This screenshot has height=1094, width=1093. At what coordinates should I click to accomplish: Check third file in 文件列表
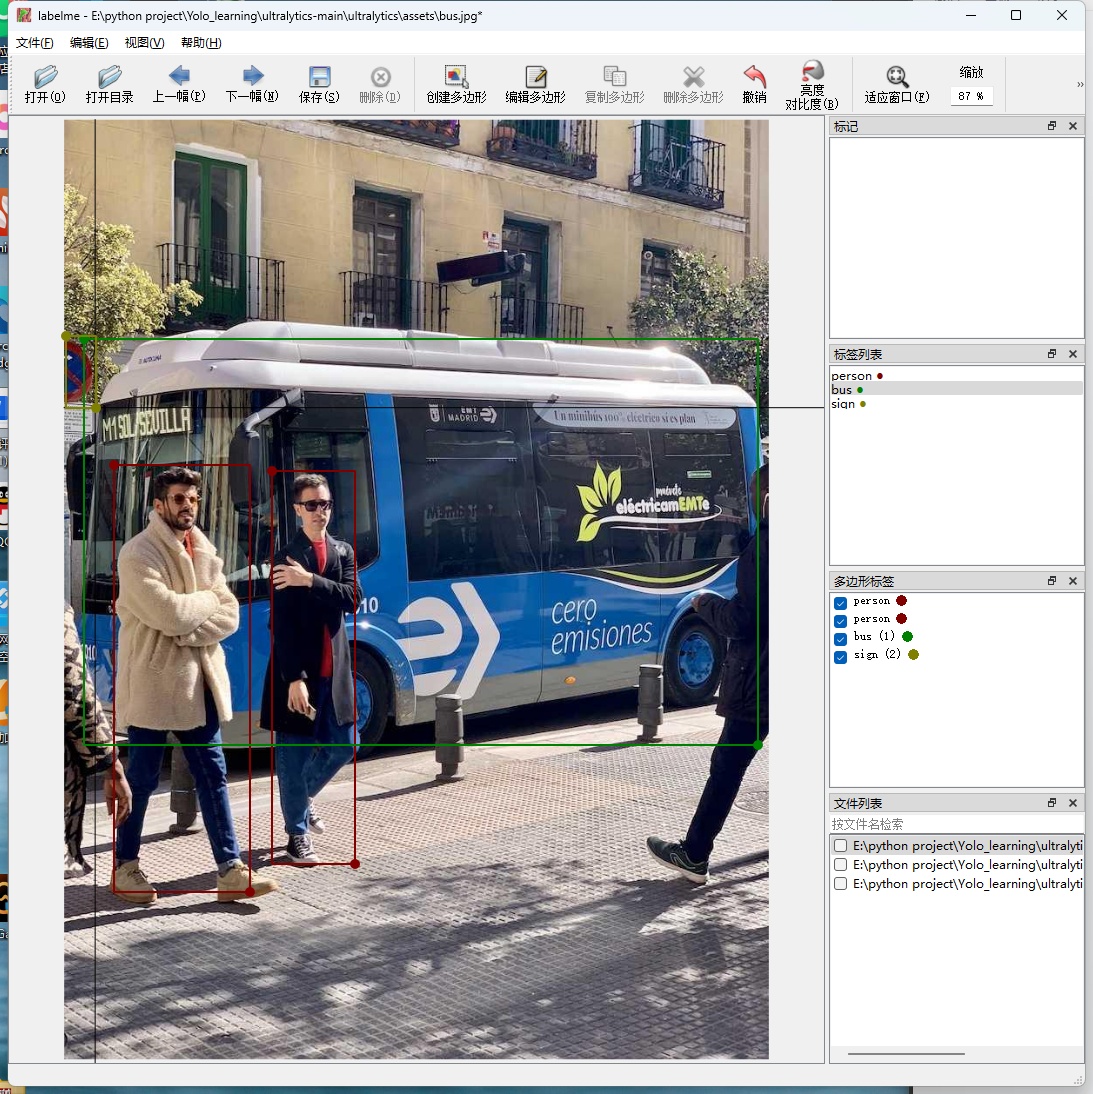[841, 883]
